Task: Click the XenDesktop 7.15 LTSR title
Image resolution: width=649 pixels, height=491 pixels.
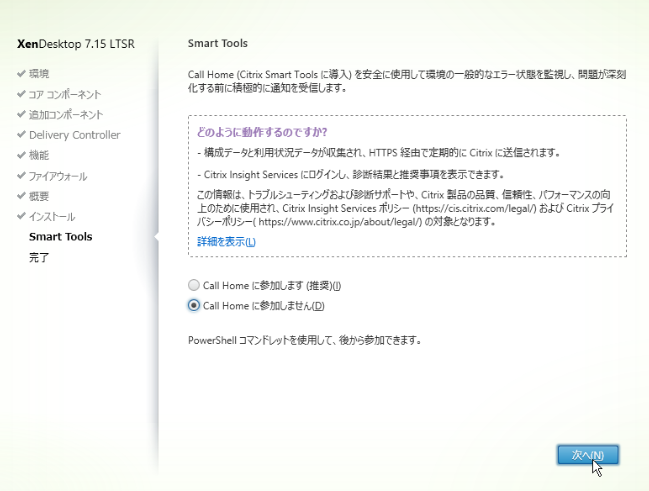Action: pyautogui.click(x=76, y=44)
